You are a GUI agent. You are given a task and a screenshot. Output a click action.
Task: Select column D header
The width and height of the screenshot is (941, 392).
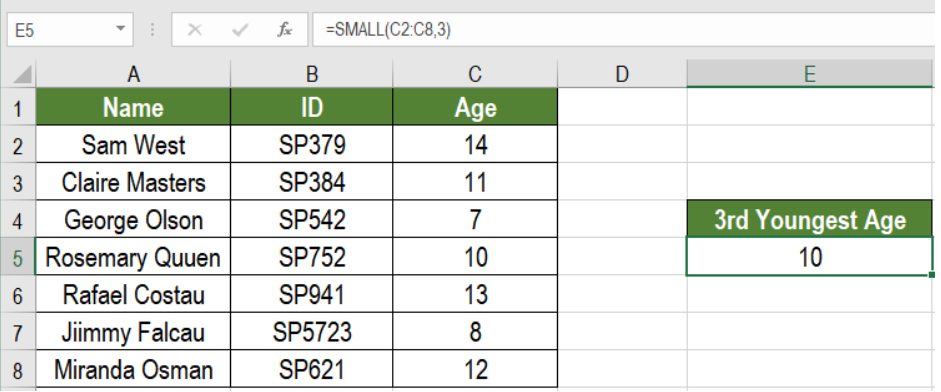click(x=622, y=74)
